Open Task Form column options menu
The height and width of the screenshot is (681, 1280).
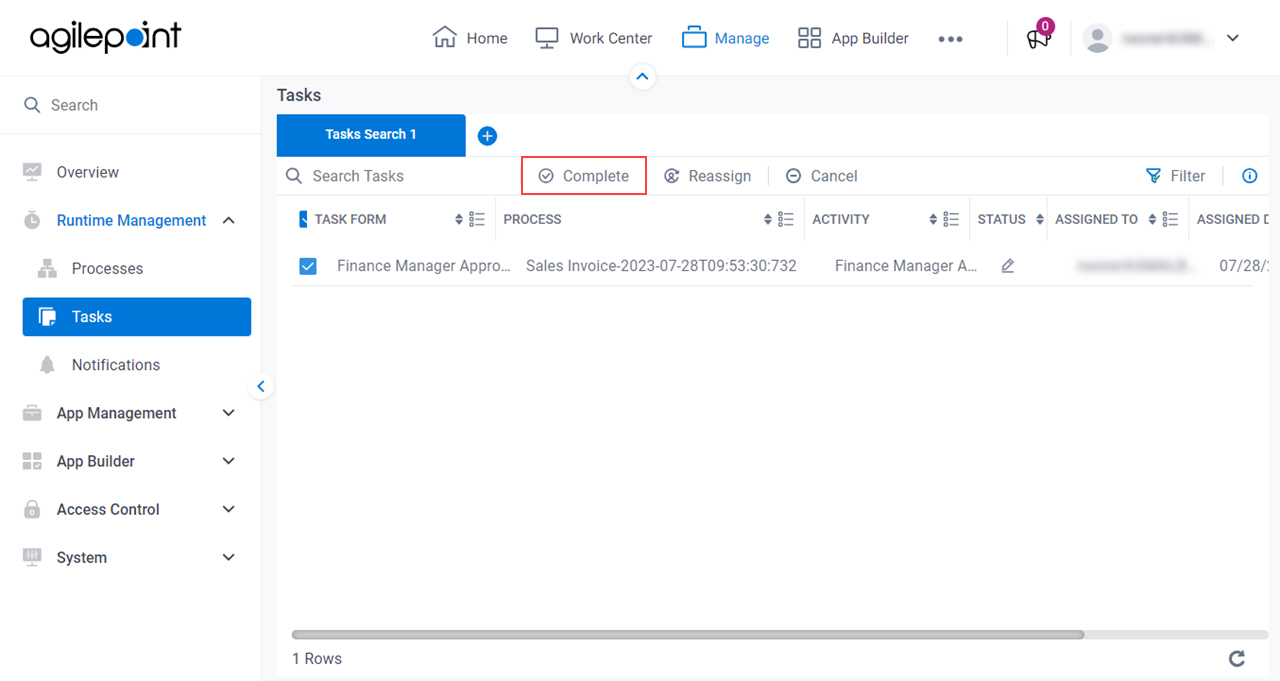[477, 219]
